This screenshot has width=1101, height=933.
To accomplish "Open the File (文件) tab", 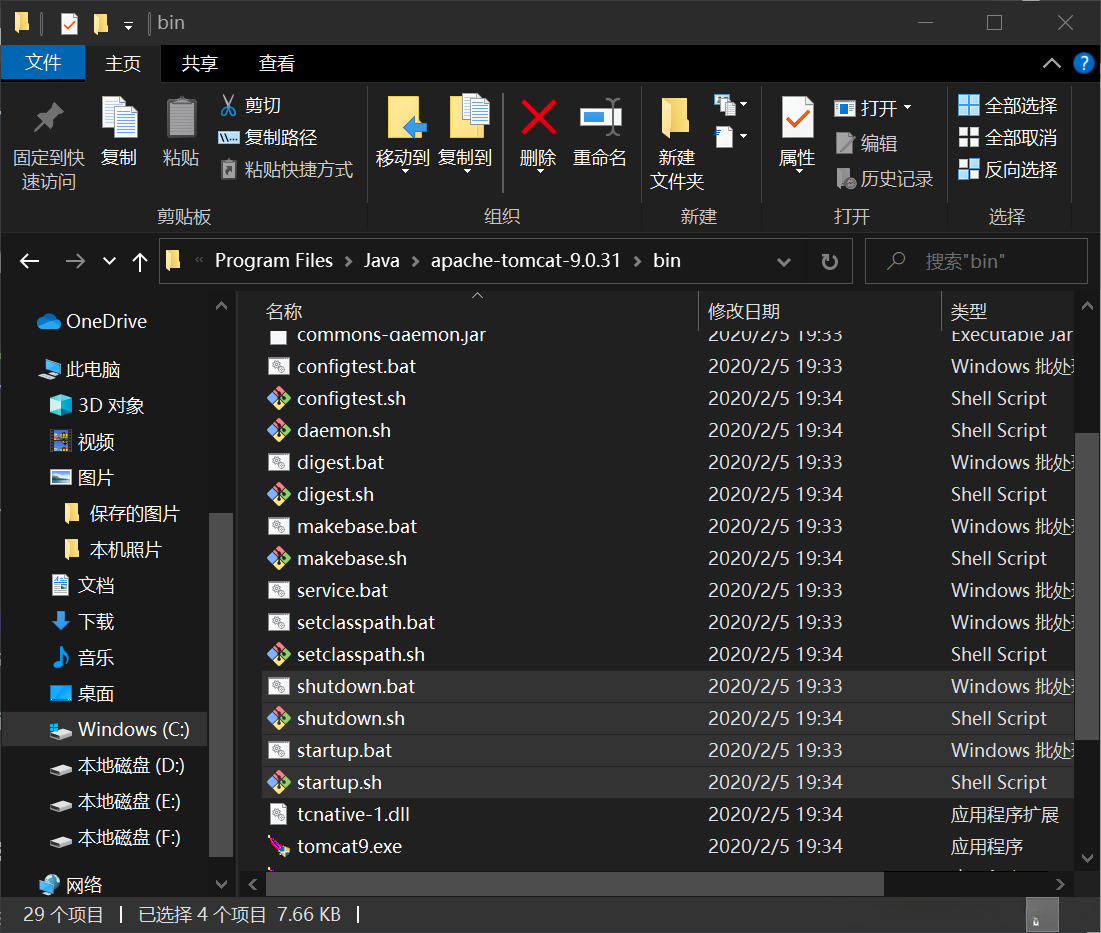I will 43,62.
